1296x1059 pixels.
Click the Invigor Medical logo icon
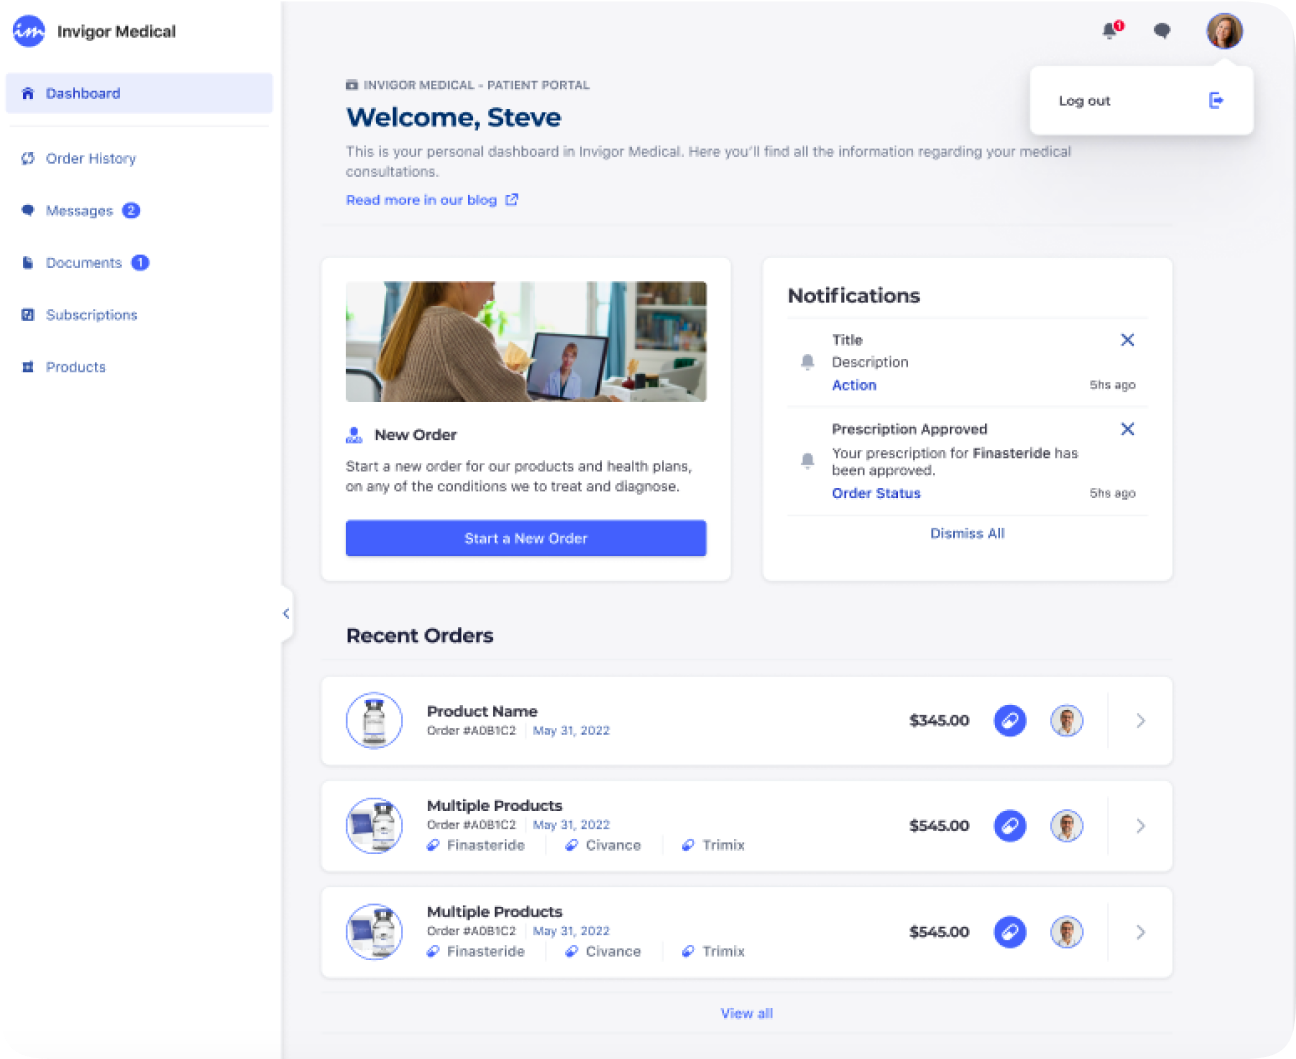coord(29,31)
